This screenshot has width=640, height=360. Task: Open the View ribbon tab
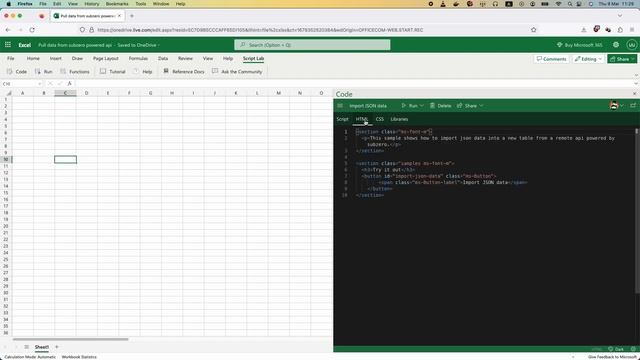coord(208,58)
